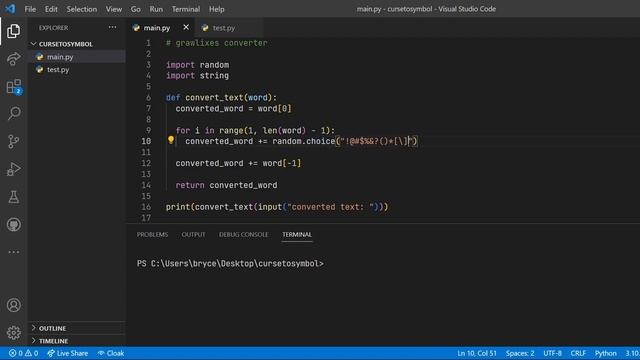Click the VS Code logo icon
Viewport: 640px width, 360px height.
[10, 9]
